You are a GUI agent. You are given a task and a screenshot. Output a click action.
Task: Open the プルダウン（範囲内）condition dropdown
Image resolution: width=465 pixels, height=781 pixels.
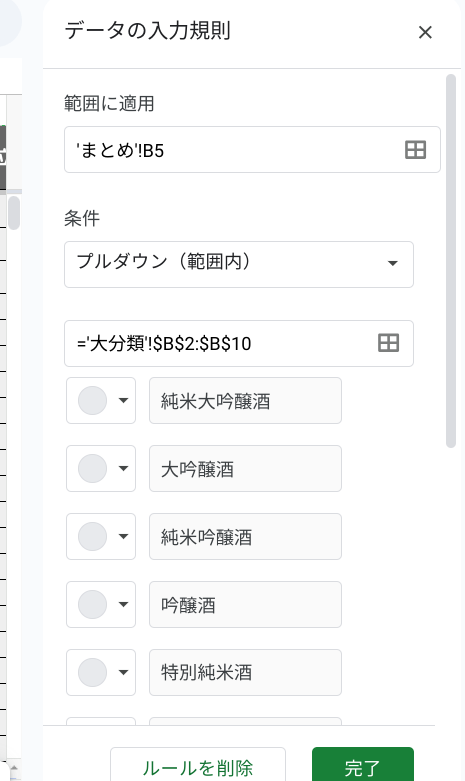point(239,264)
